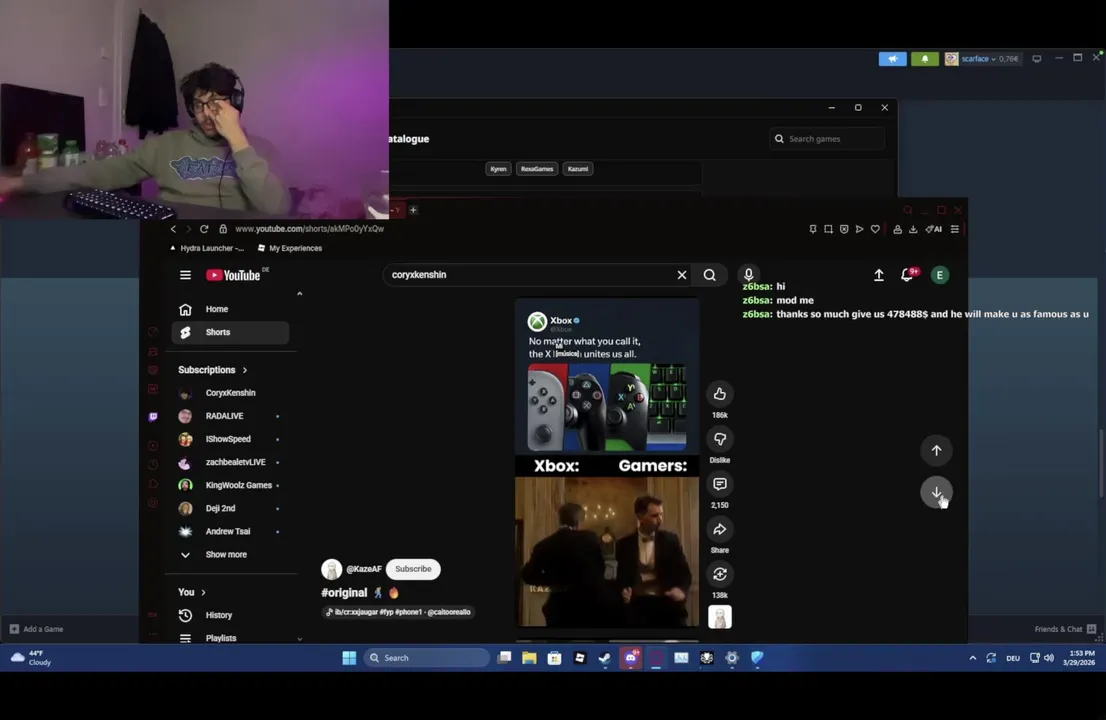Image resolution: width=1106 pixels, height=720 pixels.
Task: Open the @KazeAF channel link
Action: click(364, 569)
